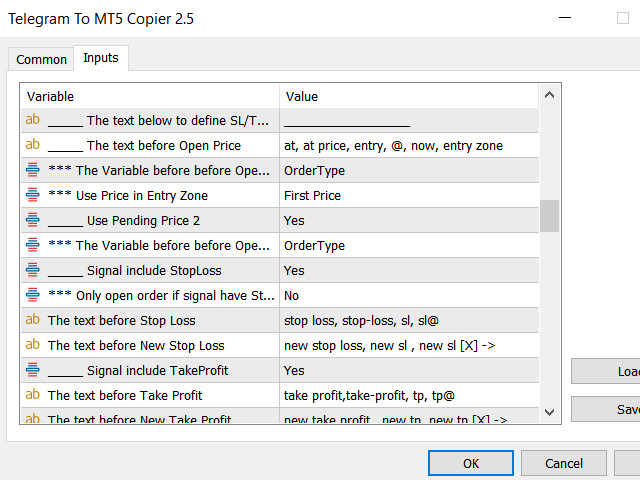Click the 'ab' icon beside 'The text before Take Profit'
The width and height of the screenshot is (640, 480).
pos(33,395)
